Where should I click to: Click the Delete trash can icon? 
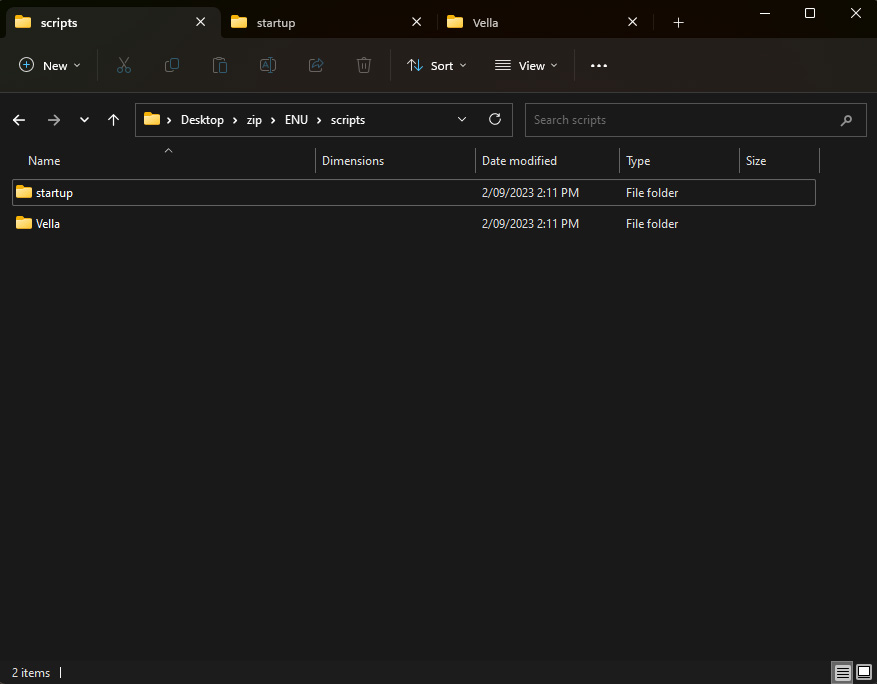click(364, 65)
